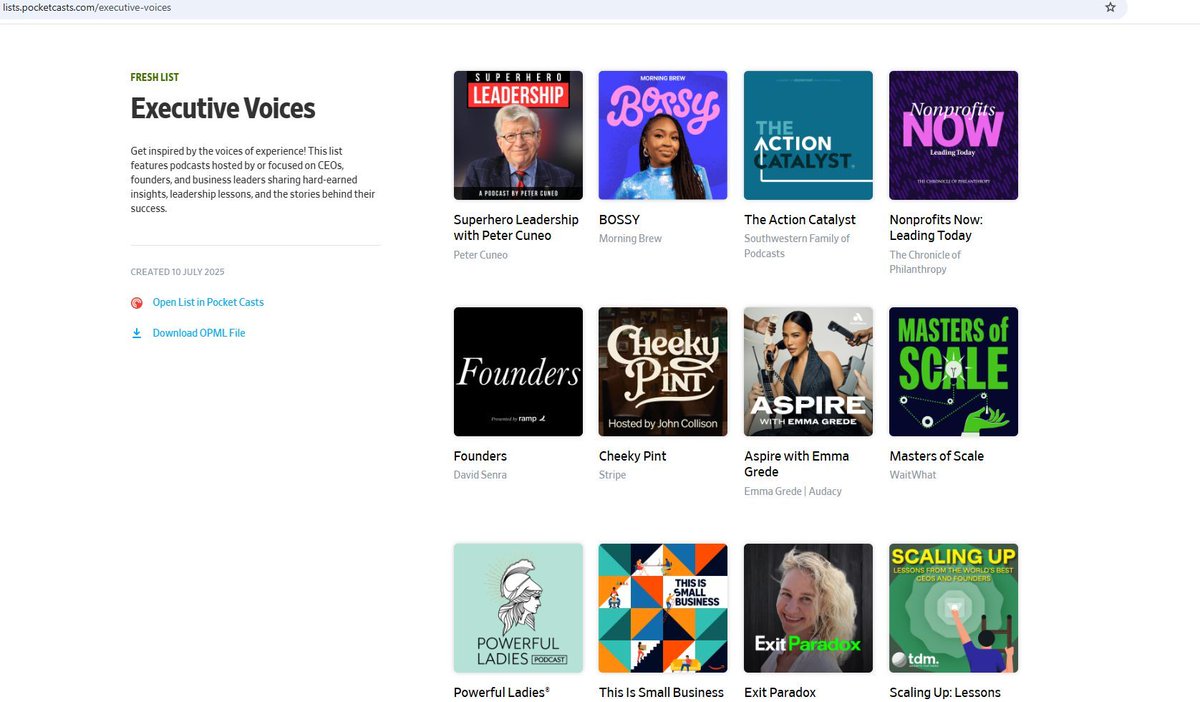Open List in Pocket Casts link
The image size is (1200, 702).
coord(208,302)
